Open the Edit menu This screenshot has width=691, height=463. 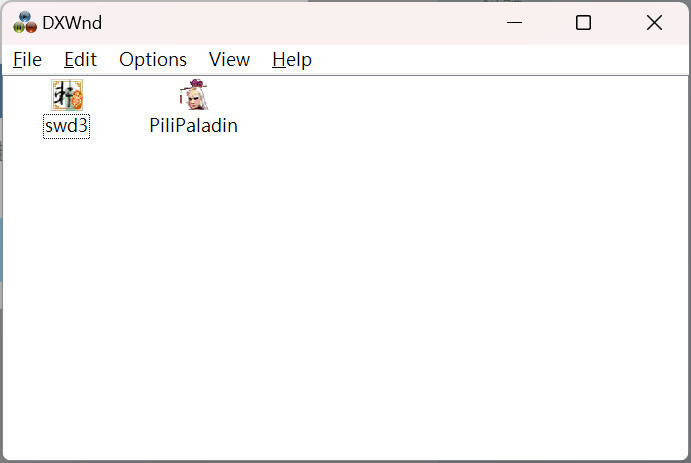[80, 59]
